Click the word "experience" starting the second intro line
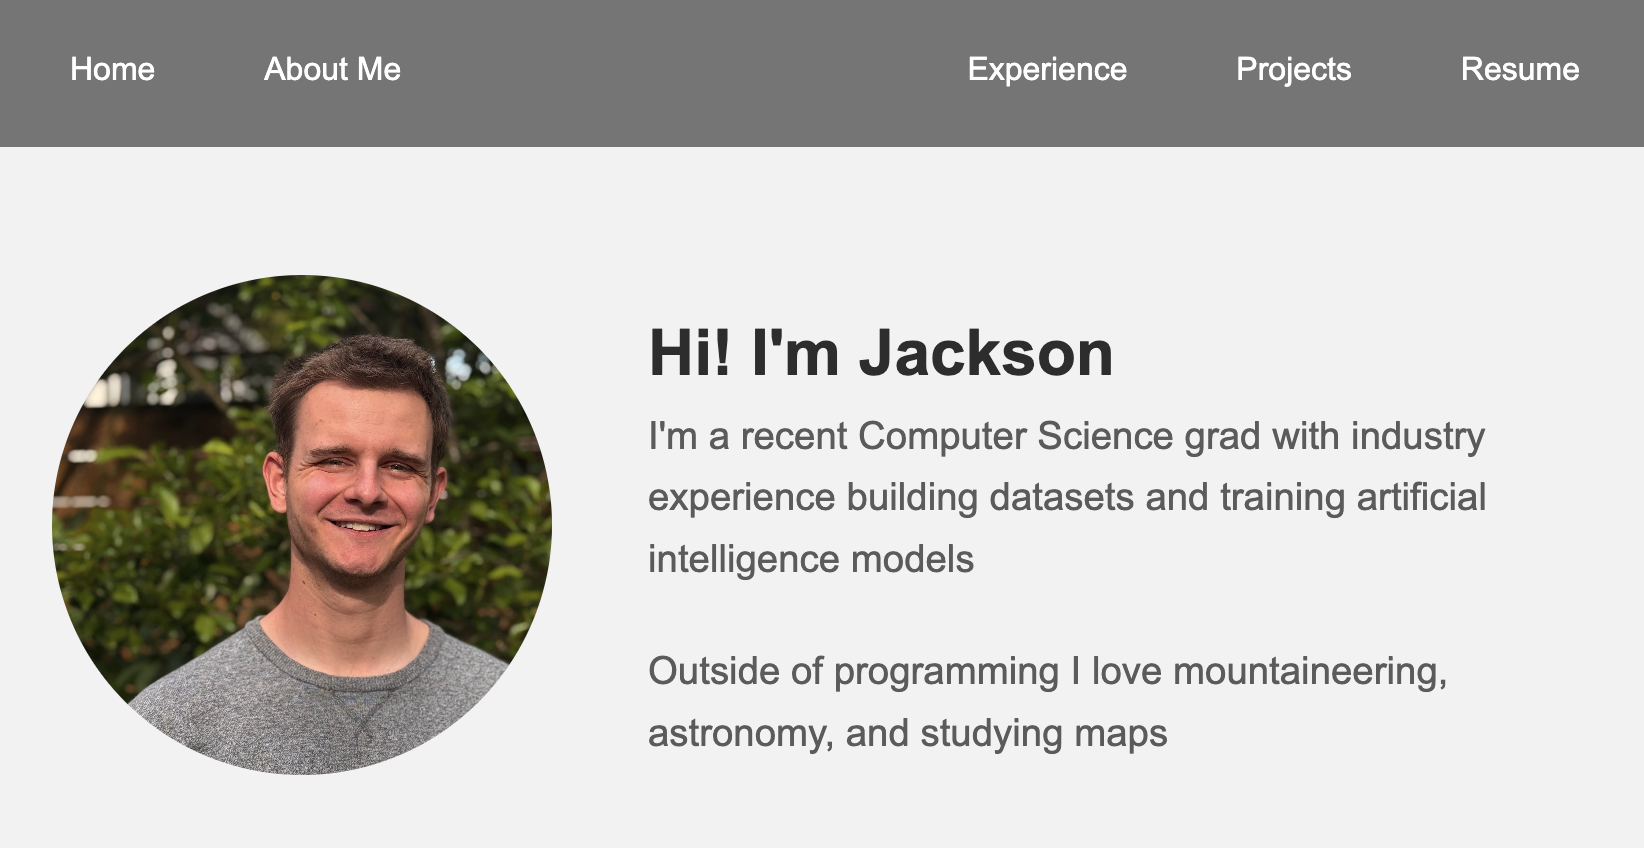The image size is (1644, 848). [741, 497]
